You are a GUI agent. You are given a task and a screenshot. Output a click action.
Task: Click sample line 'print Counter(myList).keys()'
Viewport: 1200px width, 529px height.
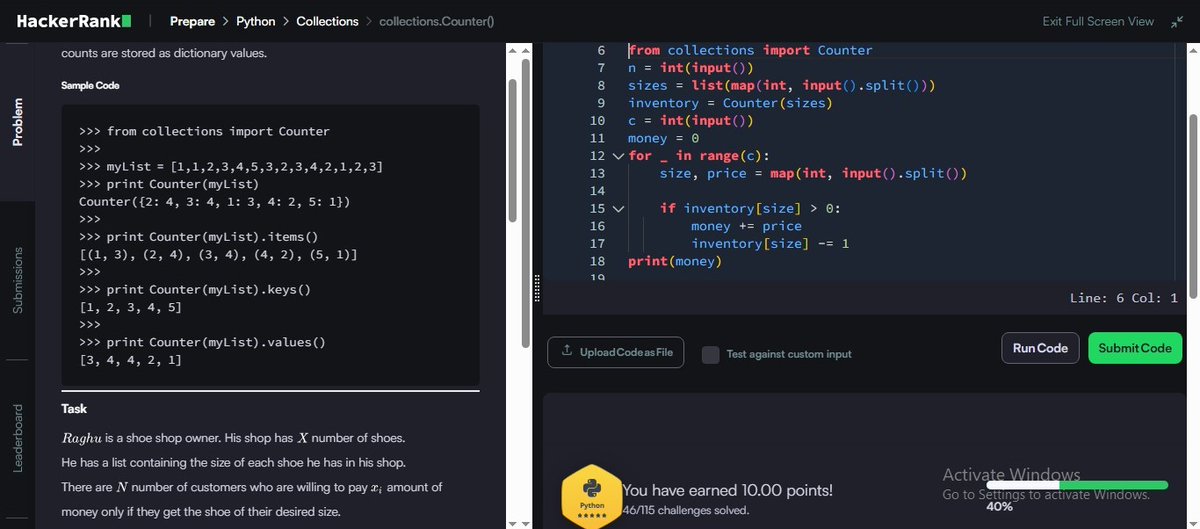[209, 290]
